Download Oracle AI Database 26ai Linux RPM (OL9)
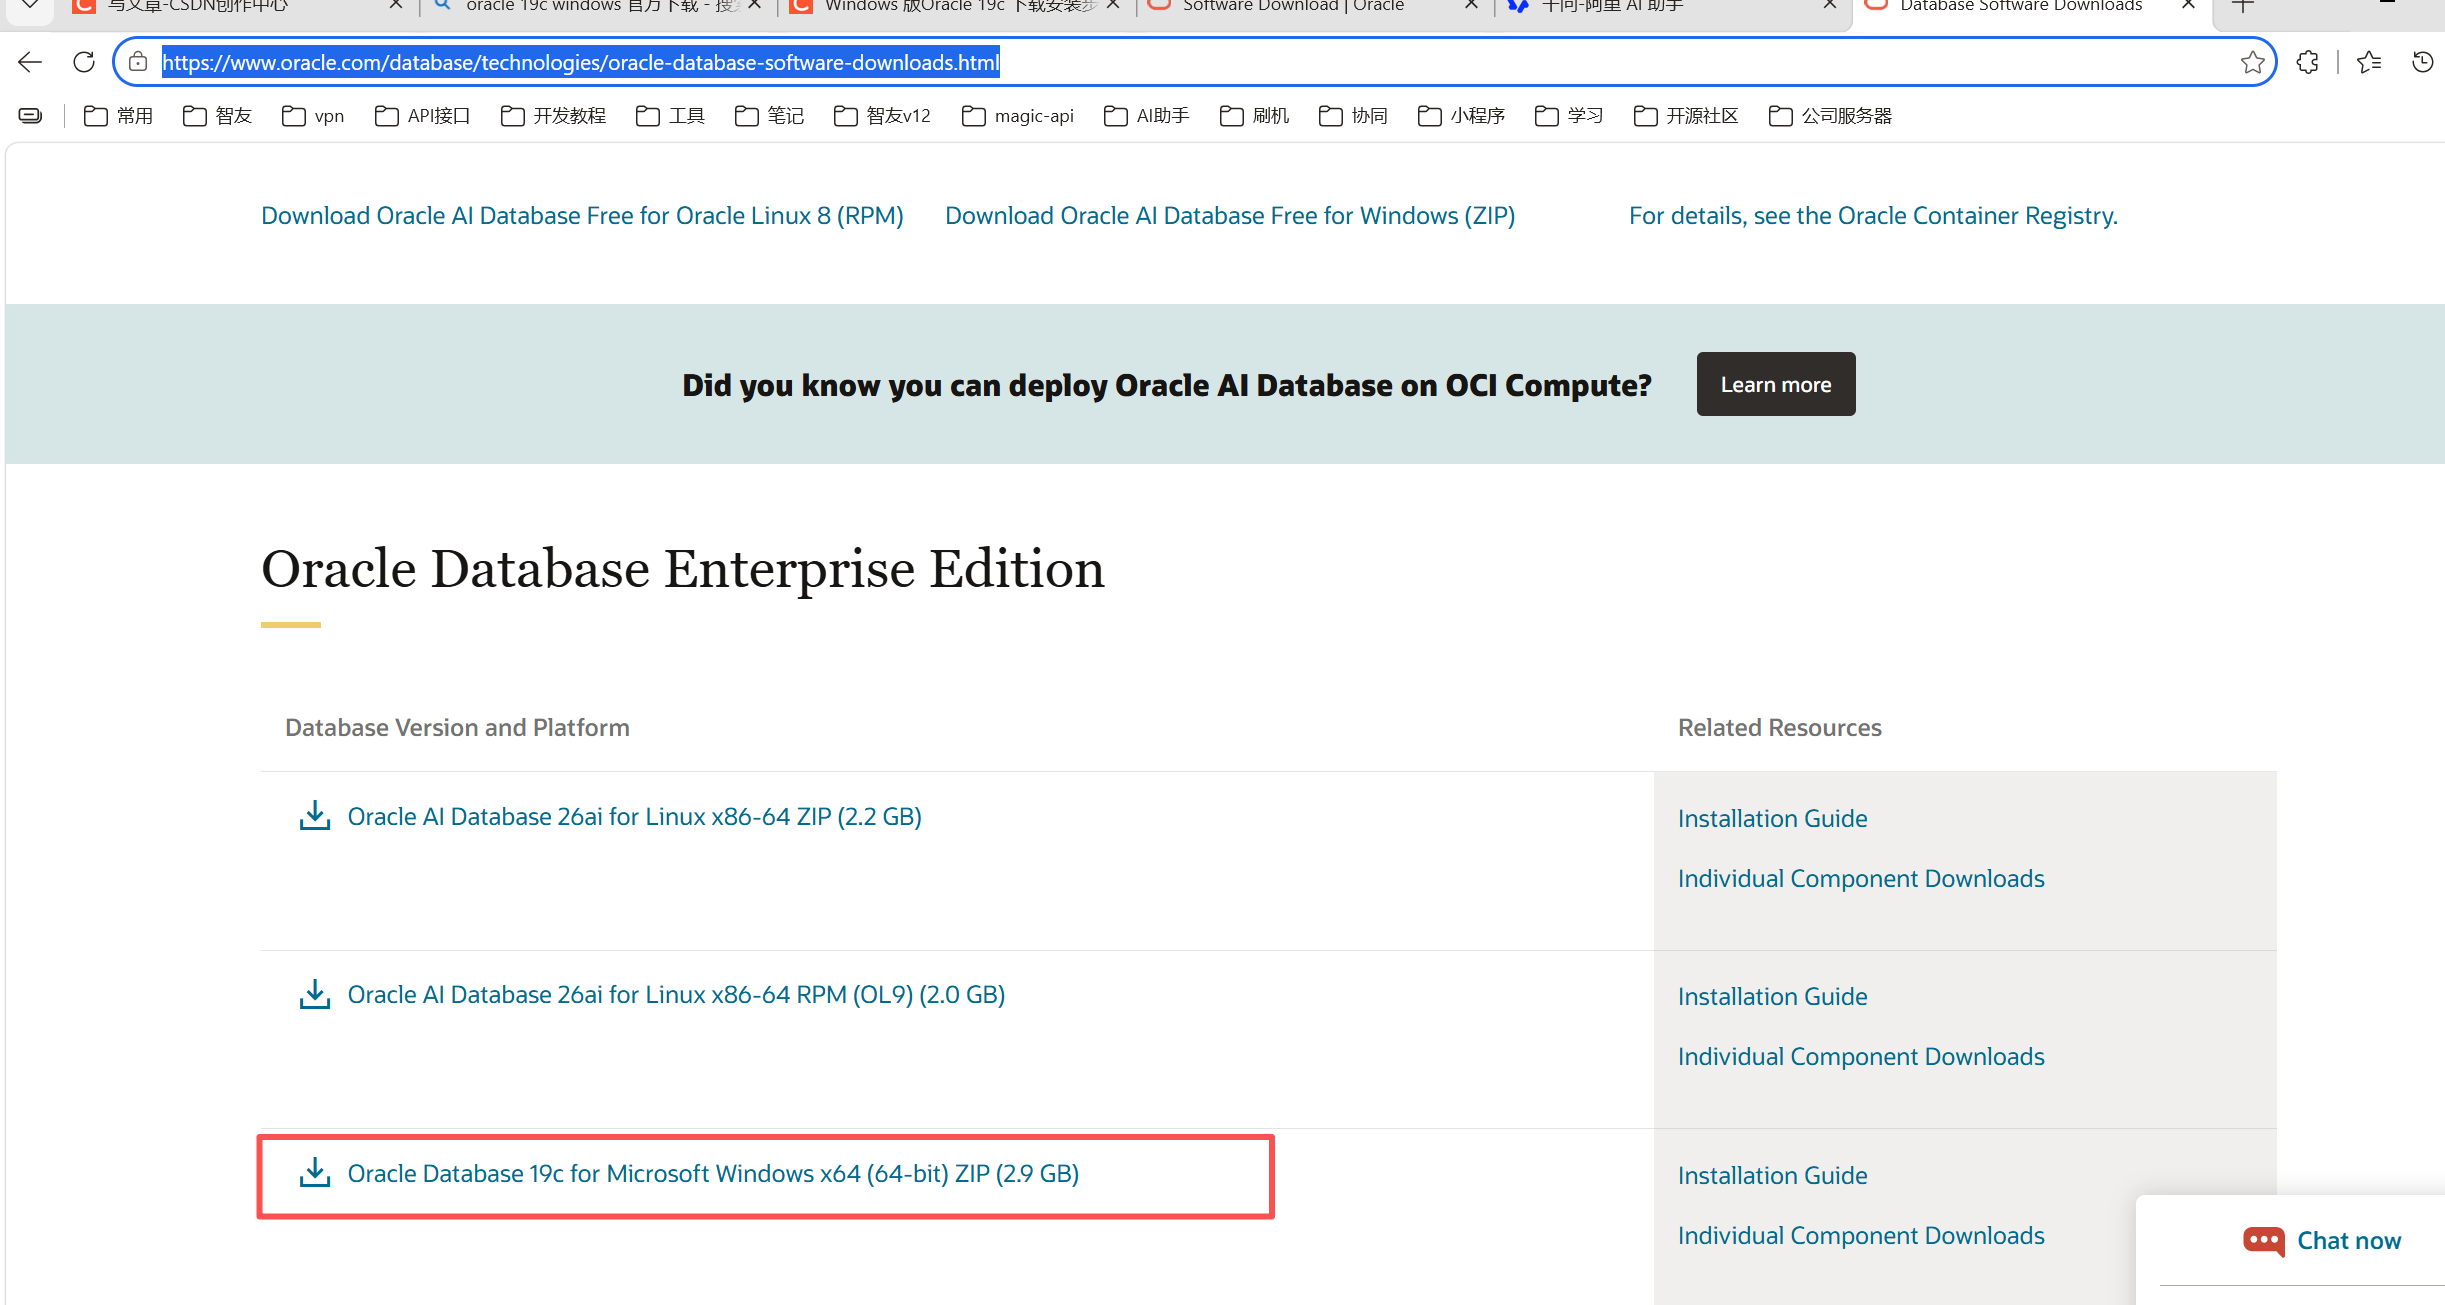The width and height of the screenshot is (2445, 1305). click(x=676, y=995)
